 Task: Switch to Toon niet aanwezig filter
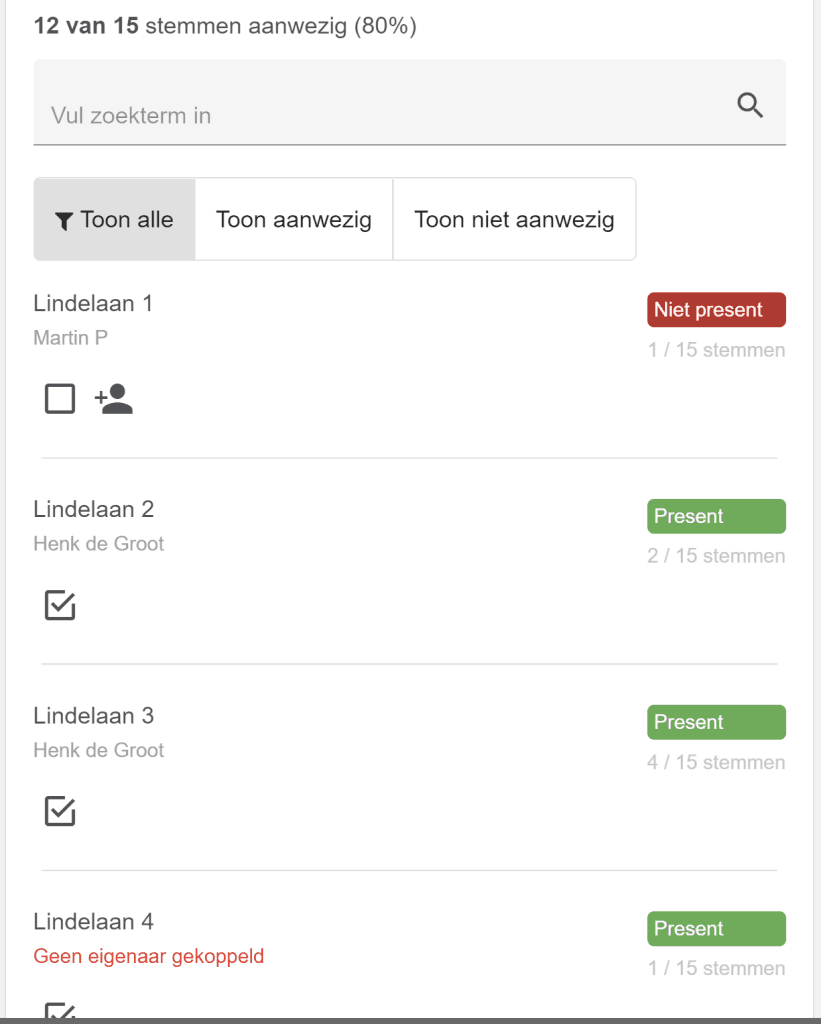click(x=514, y=220)
